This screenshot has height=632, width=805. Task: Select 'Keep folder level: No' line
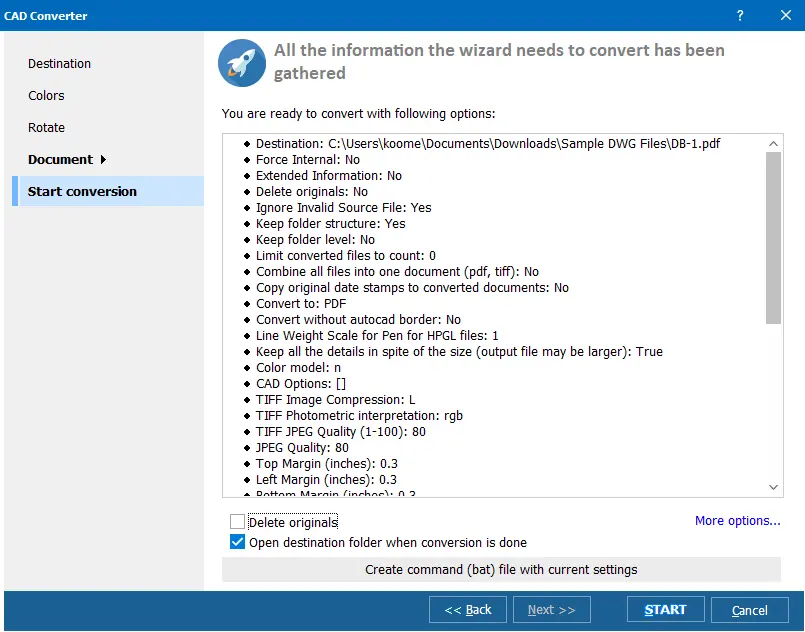[315, 239]
